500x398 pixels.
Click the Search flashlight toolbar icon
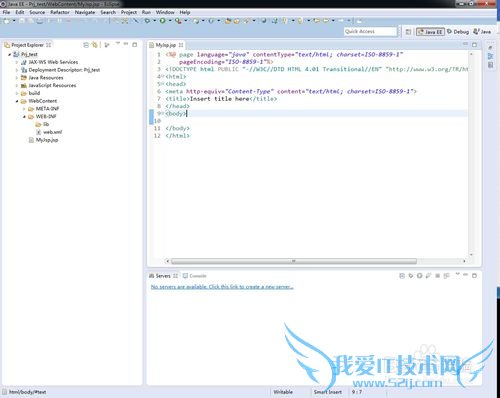[x=247, y=21]
